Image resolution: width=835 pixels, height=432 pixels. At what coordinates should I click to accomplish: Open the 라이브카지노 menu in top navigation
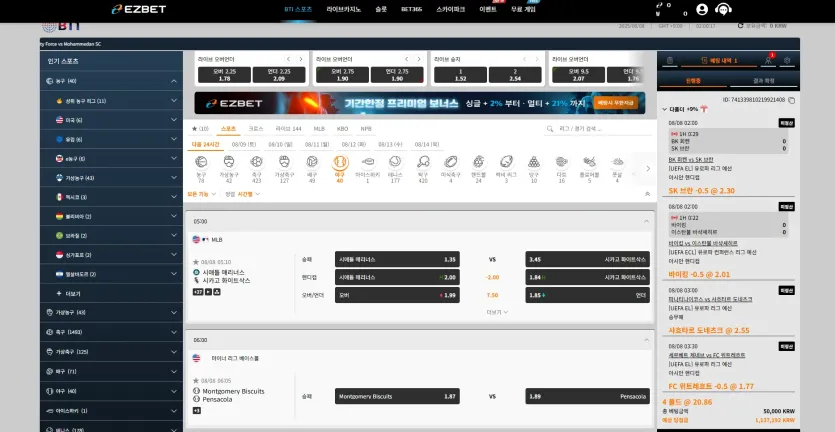343,10
